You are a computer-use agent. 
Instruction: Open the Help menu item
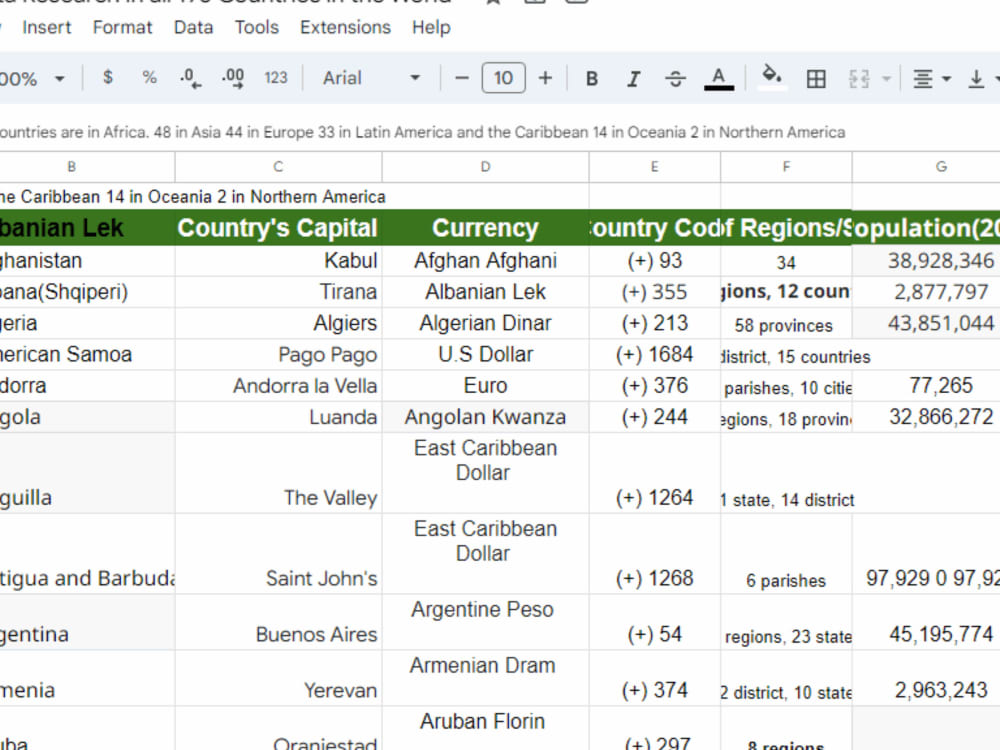(431, 27)
